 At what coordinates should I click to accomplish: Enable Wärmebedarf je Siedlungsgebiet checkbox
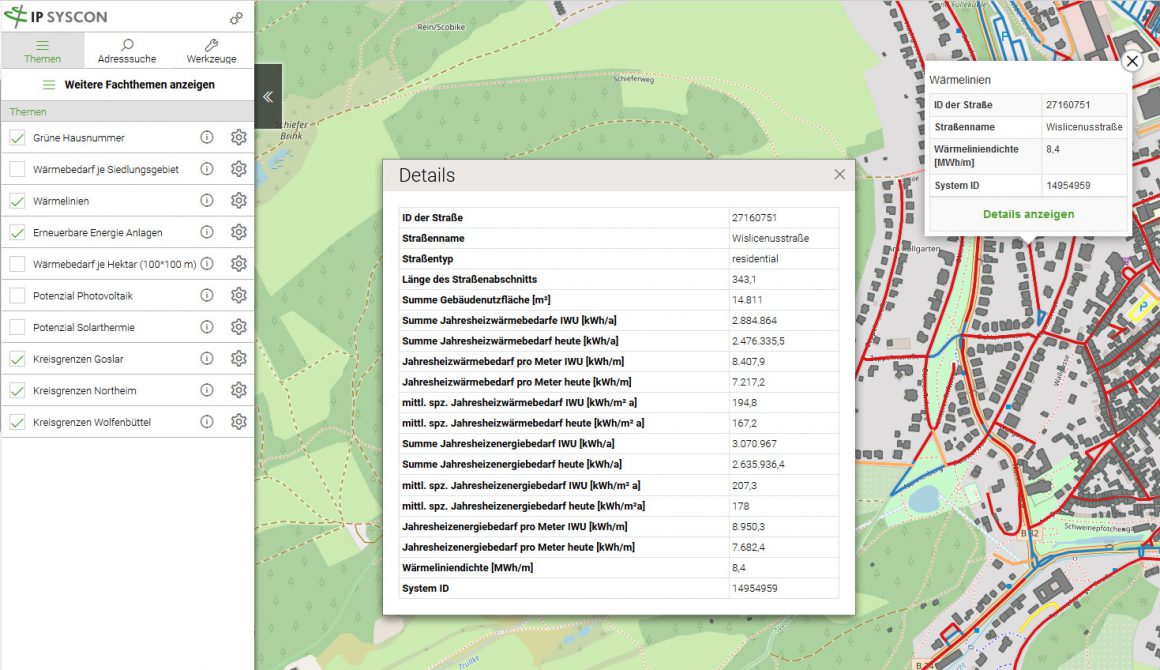[x=17, y=170]
